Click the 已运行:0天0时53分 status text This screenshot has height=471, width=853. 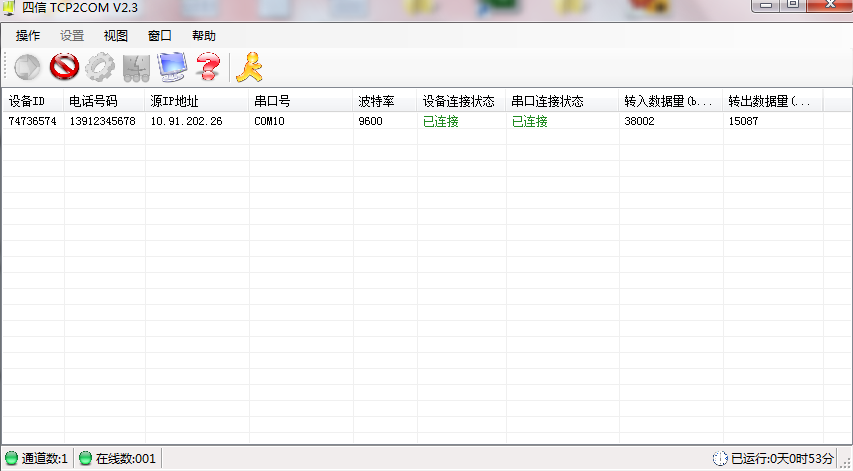tap(782, 458)
